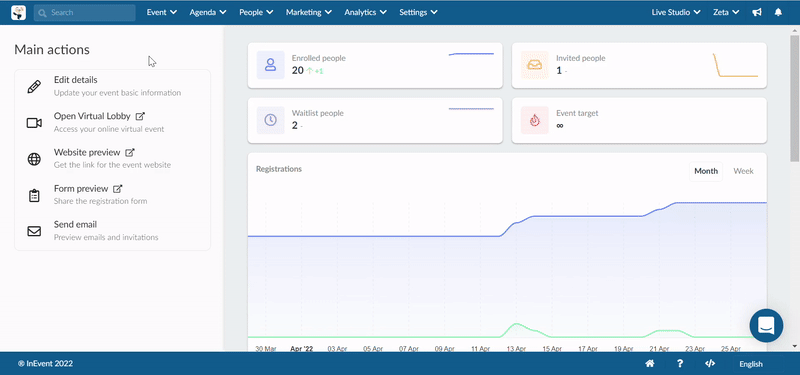800x375 pixels.
Task: Expand the Live Studio dropdown
Action: tap(676, 12)
